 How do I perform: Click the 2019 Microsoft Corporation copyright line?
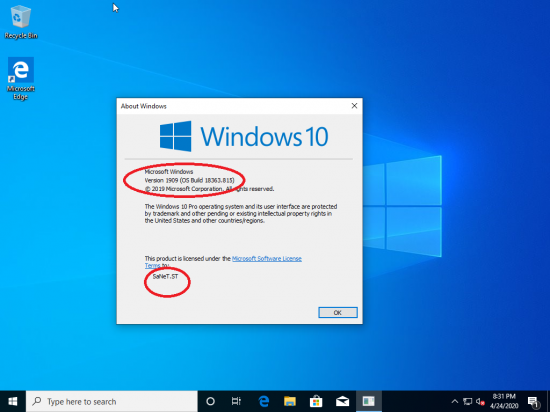tap(209, 189)
